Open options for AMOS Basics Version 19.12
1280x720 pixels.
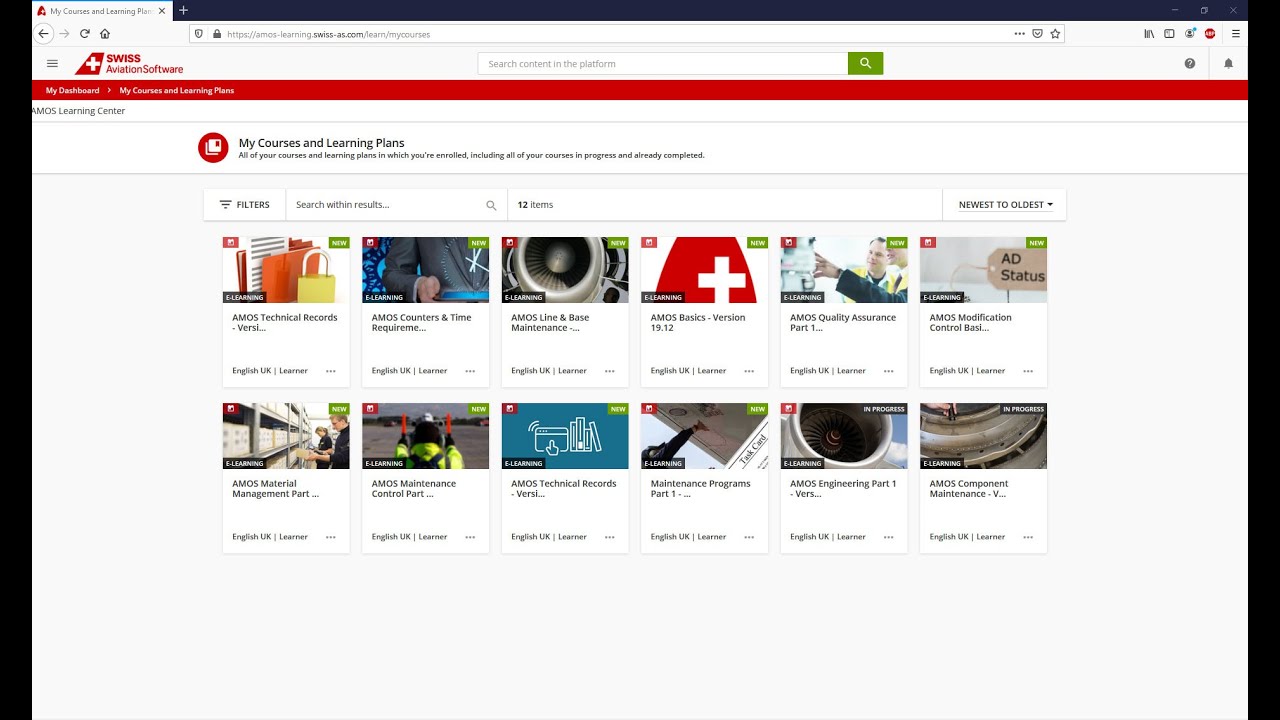pos(749,371)
